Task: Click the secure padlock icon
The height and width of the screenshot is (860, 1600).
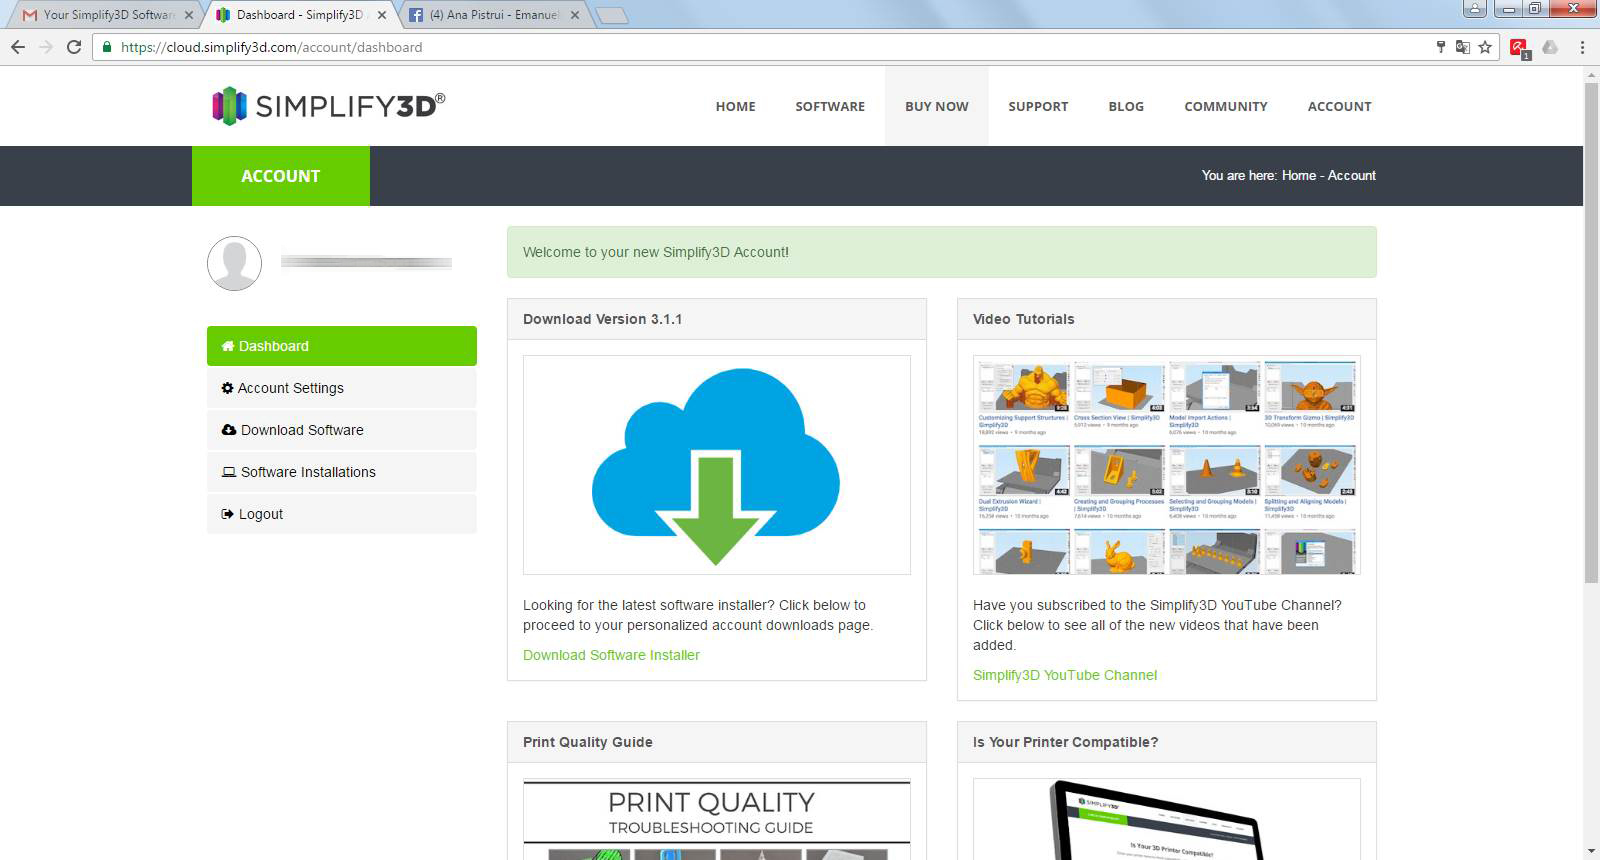Action: (107, 47)
